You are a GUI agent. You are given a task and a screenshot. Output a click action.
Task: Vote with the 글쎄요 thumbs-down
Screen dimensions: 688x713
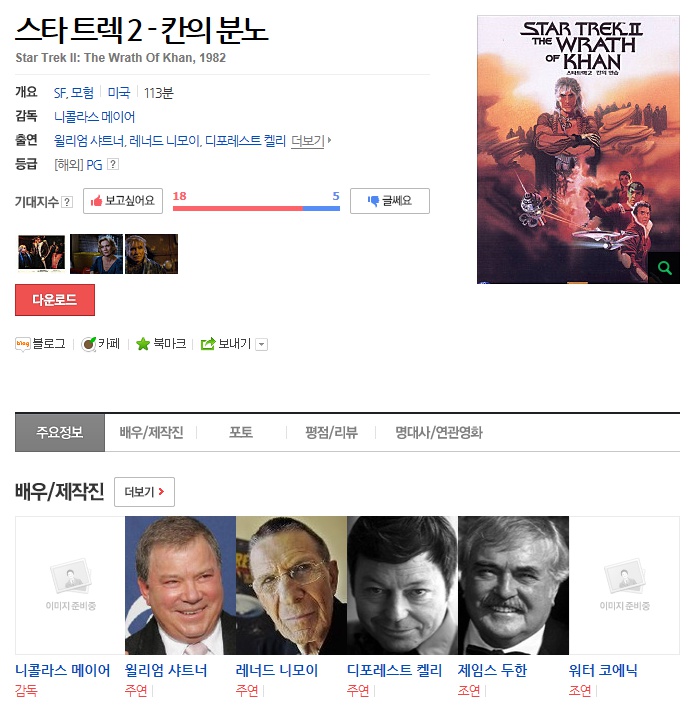[390, 201]
